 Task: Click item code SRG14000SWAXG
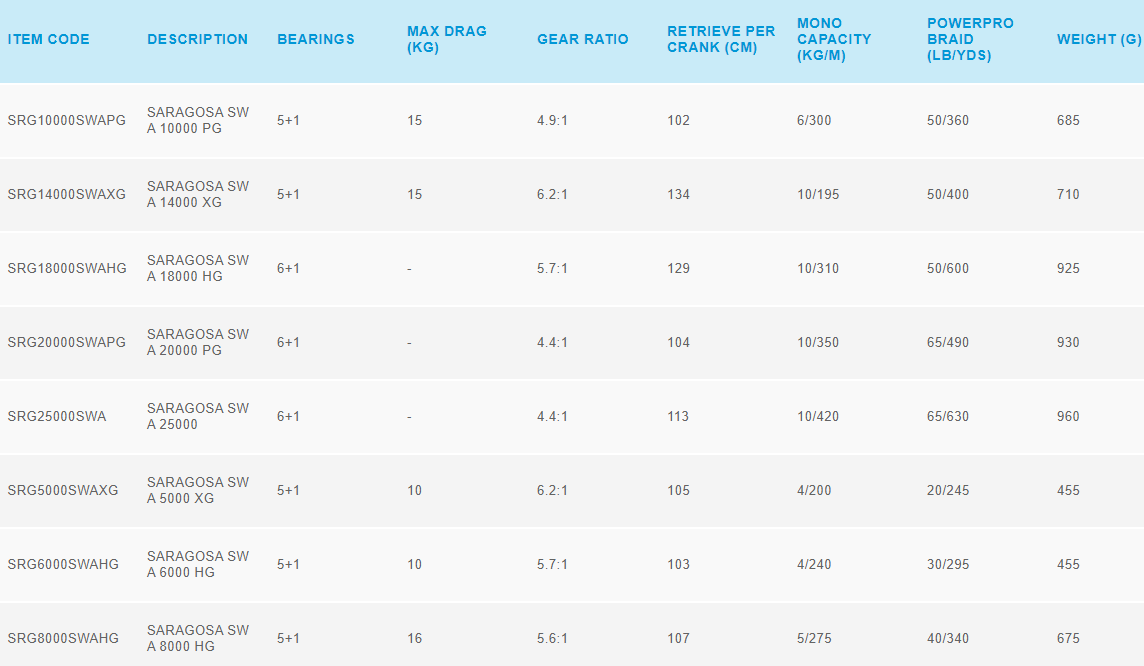click(67, 195)
